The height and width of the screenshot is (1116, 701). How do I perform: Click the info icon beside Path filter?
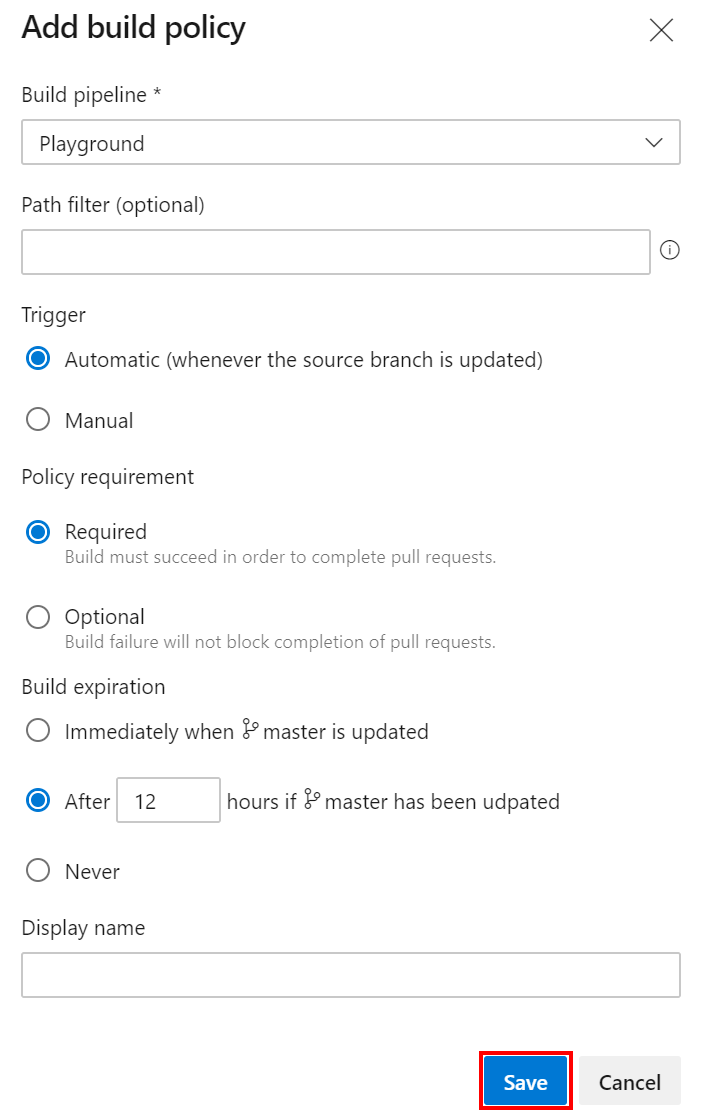point(670,251)
